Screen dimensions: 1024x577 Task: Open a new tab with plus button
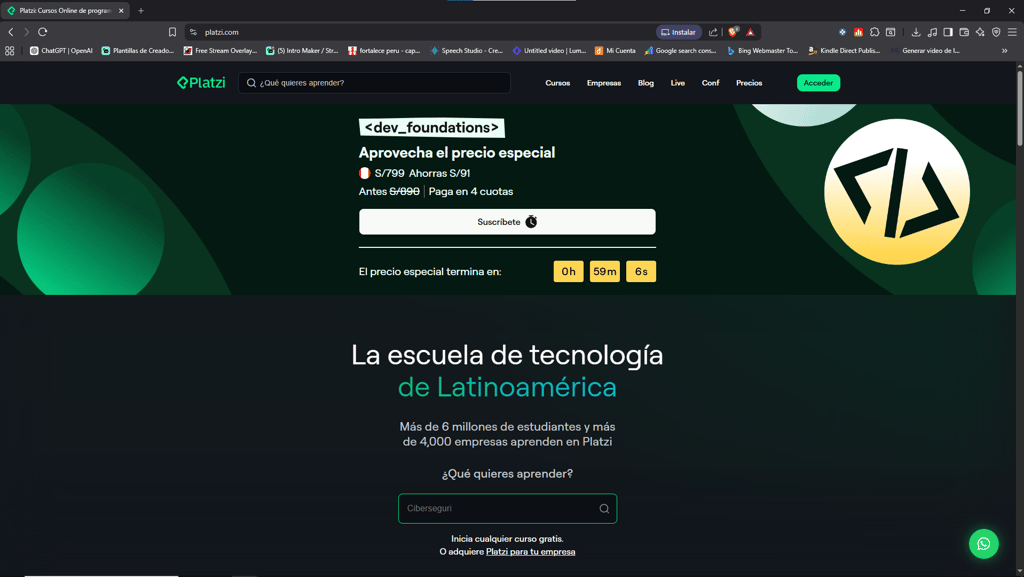pos(140,10)
